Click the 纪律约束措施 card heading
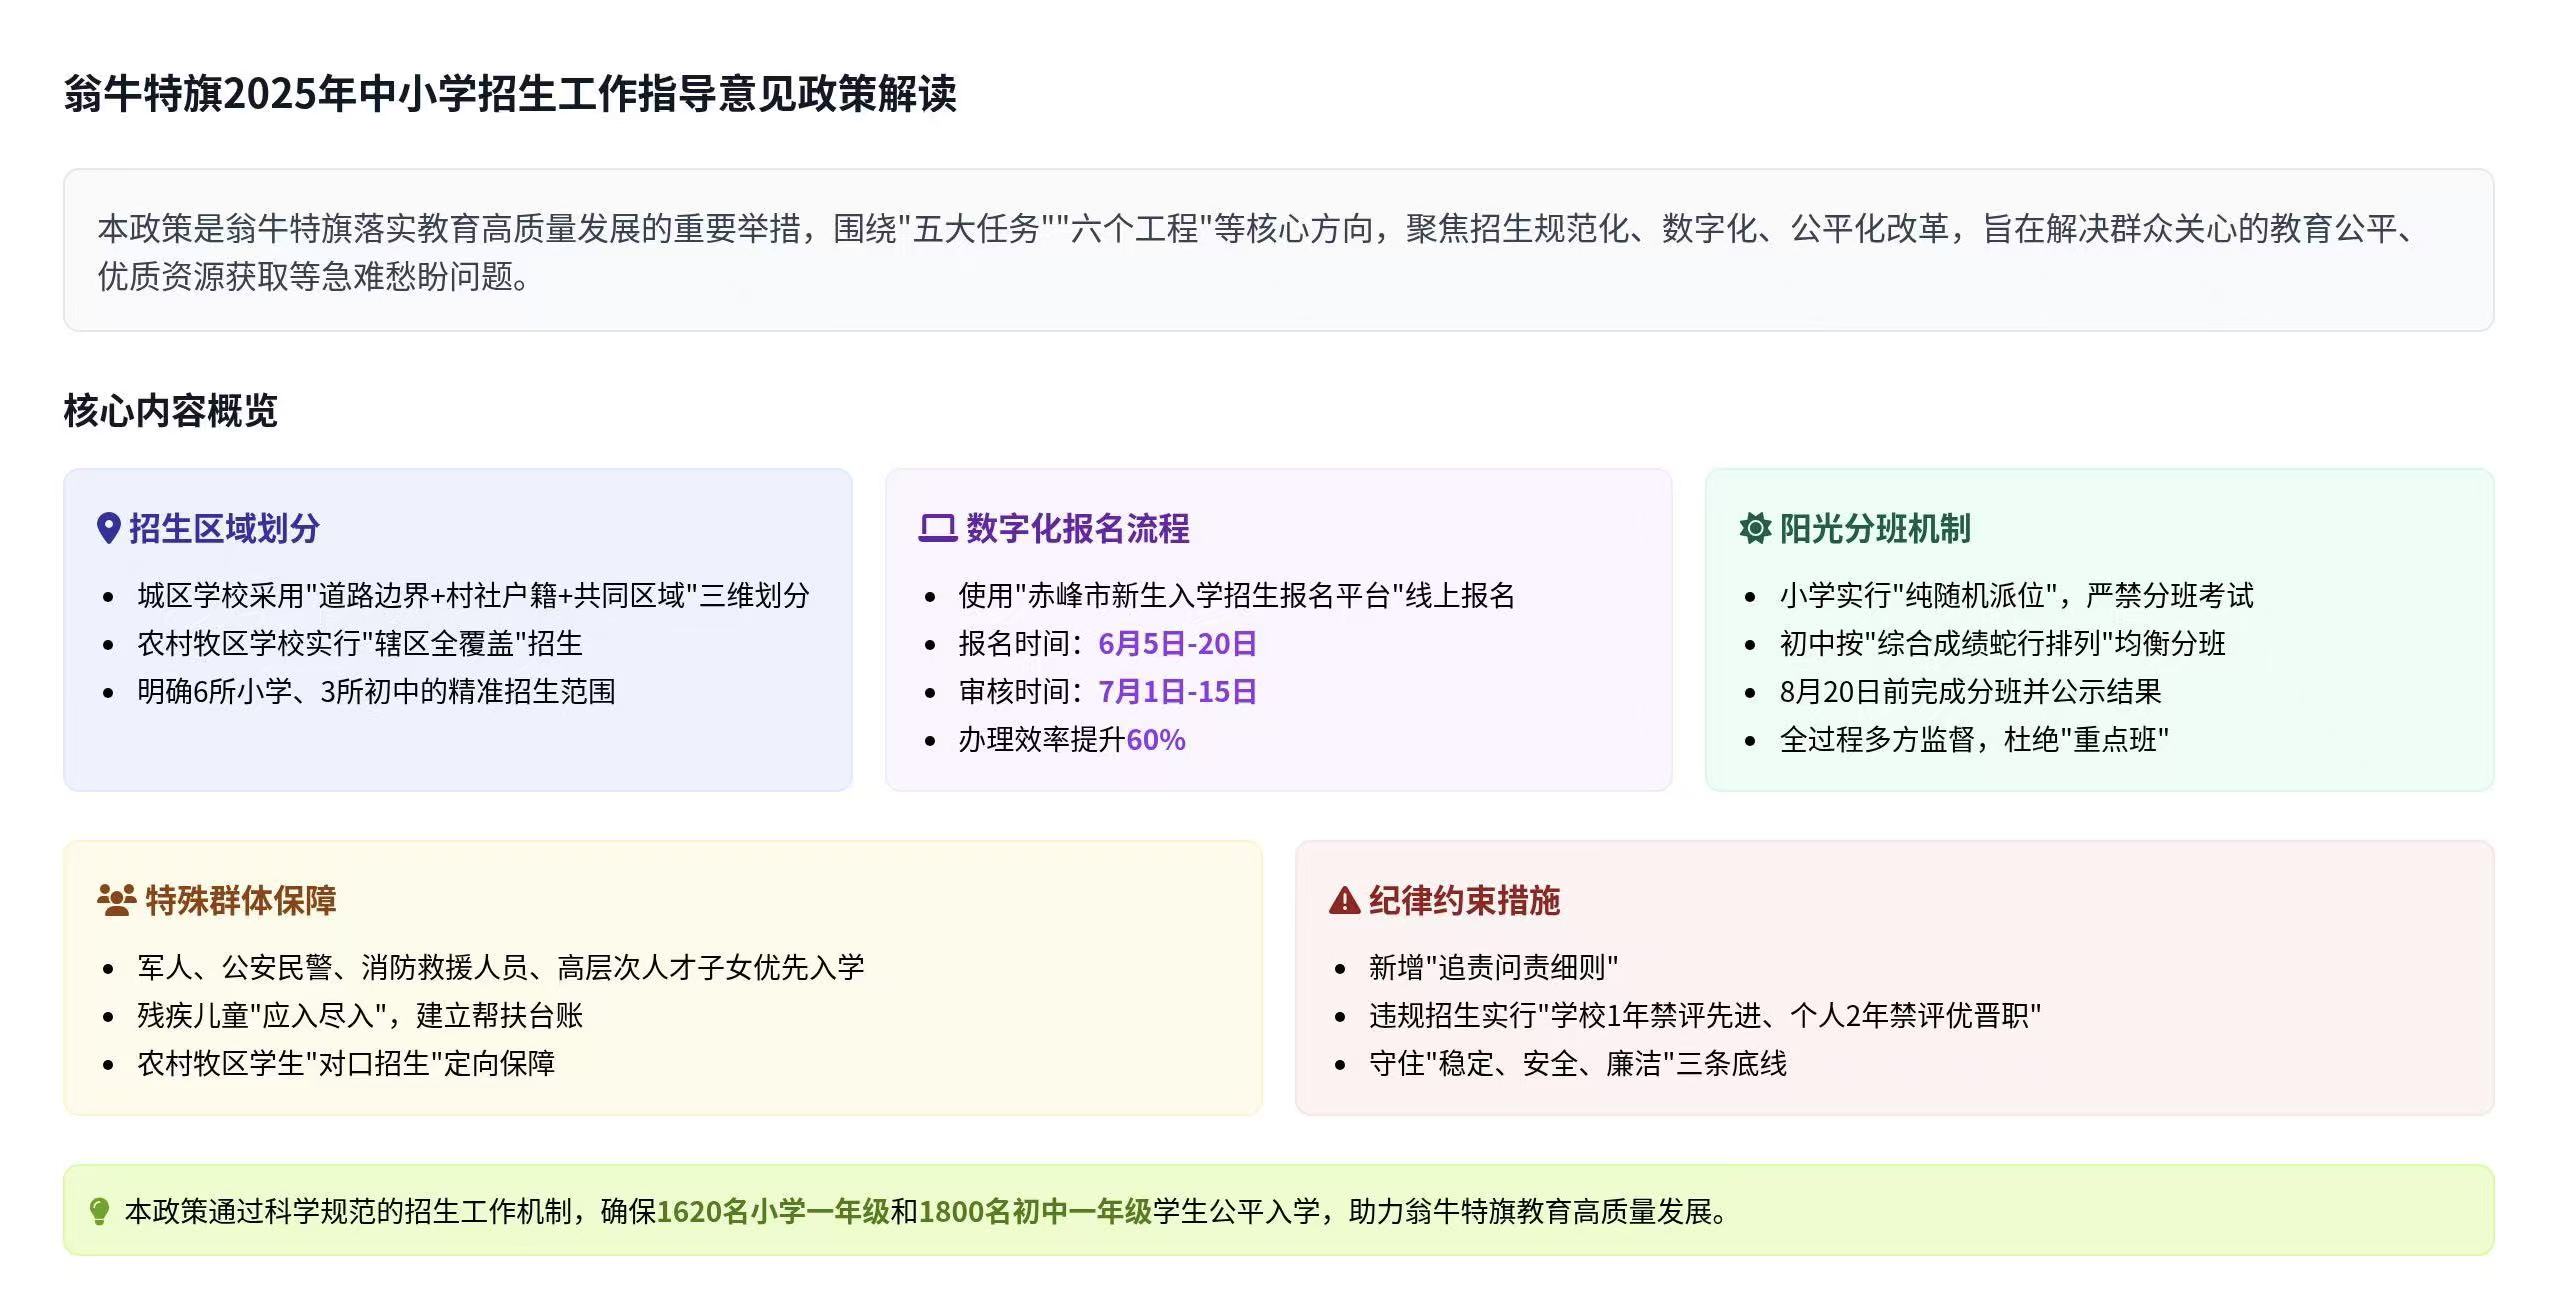2557x1303 pixels. pyautogui.click(x=1464, y=900)
